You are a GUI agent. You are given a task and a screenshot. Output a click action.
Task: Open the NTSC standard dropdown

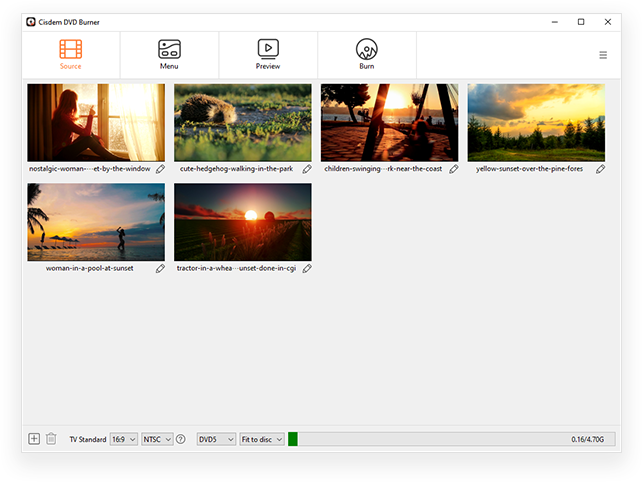point(157,439)
